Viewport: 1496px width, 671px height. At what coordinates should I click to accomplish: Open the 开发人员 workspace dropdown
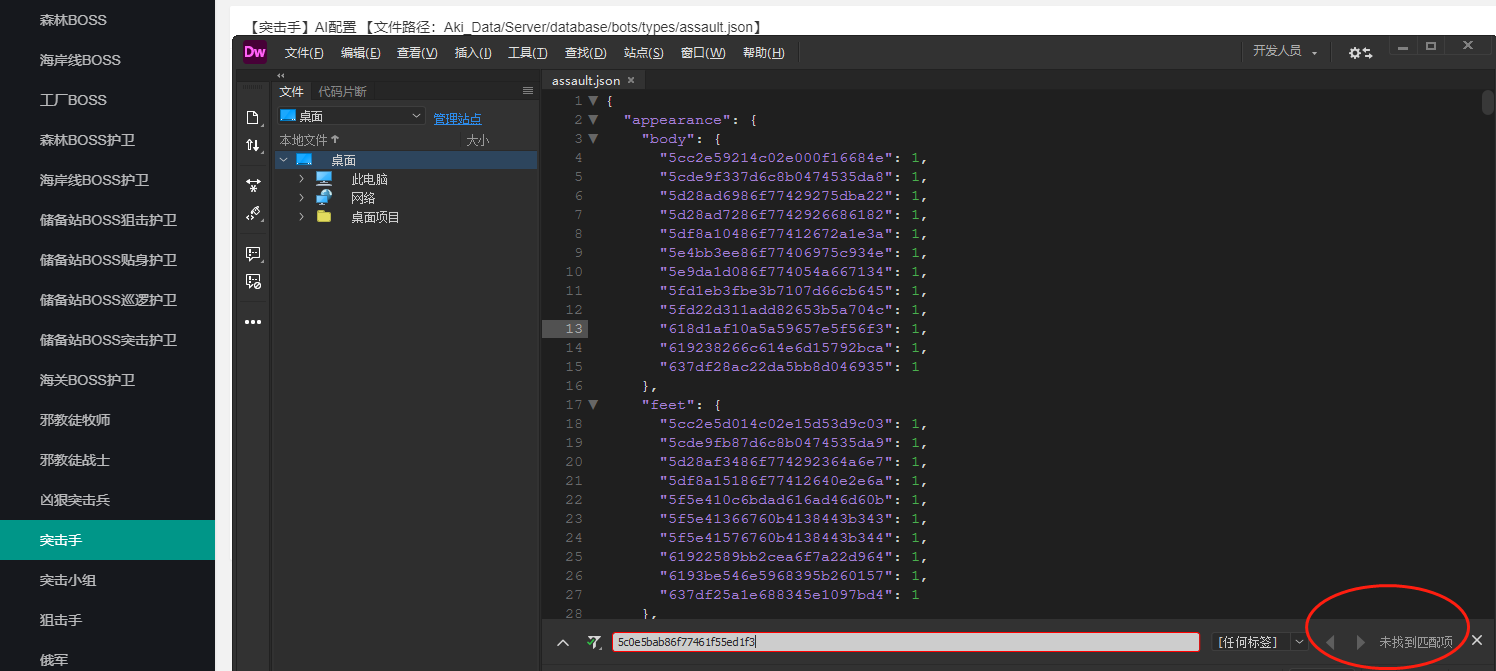[1285, 52]
